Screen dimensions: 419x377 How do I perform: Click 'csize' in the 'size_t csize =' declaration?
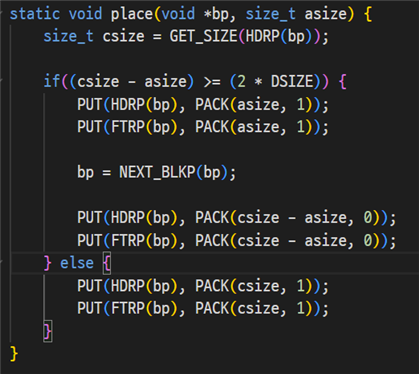point(123,36)
